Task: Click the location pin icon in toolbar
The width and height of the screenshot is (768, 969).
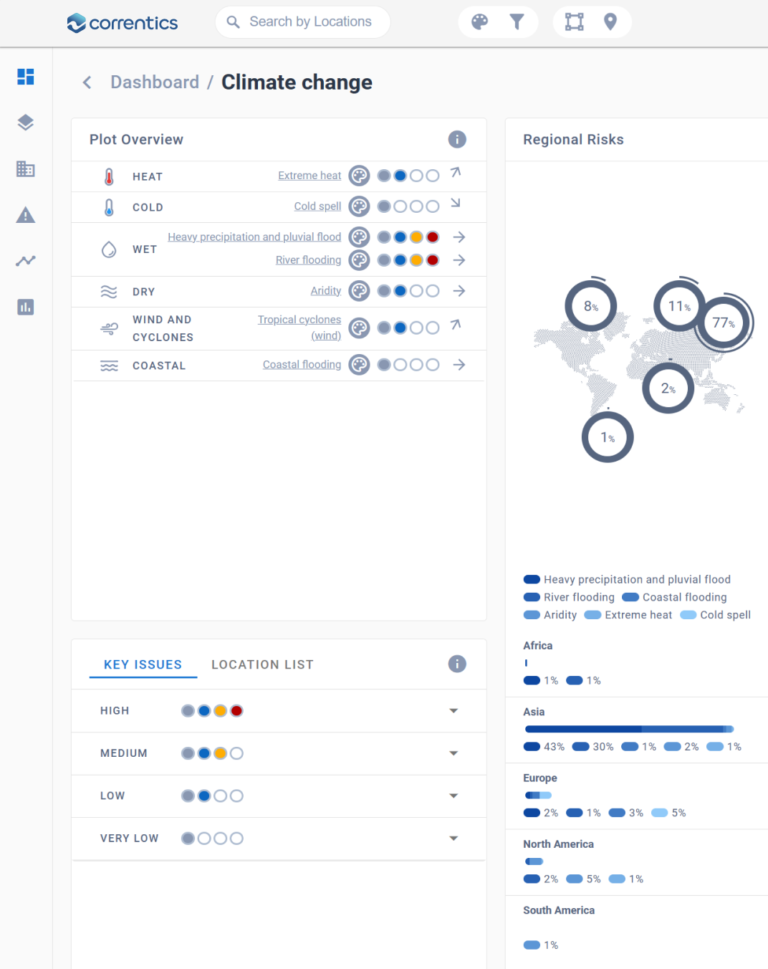Action: 610,22
